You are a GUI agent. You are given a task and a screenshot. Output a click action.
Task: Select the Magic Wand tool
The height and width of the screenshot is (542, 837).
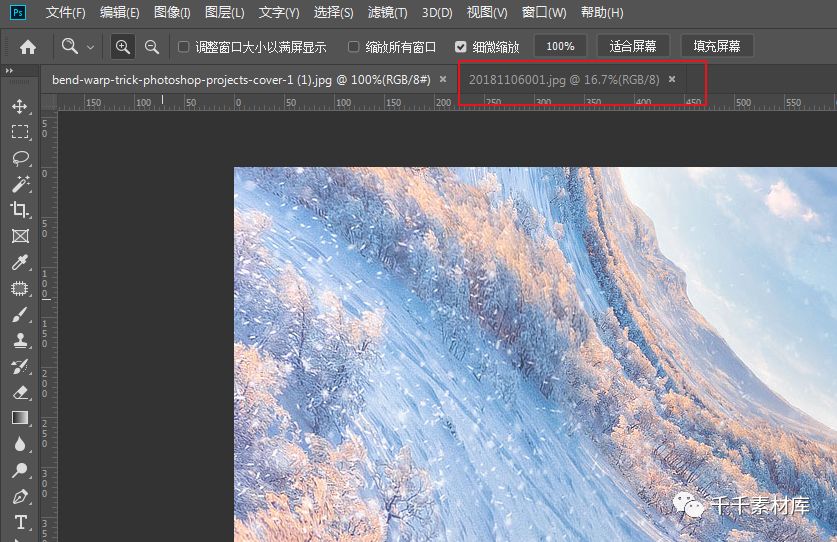20,184
